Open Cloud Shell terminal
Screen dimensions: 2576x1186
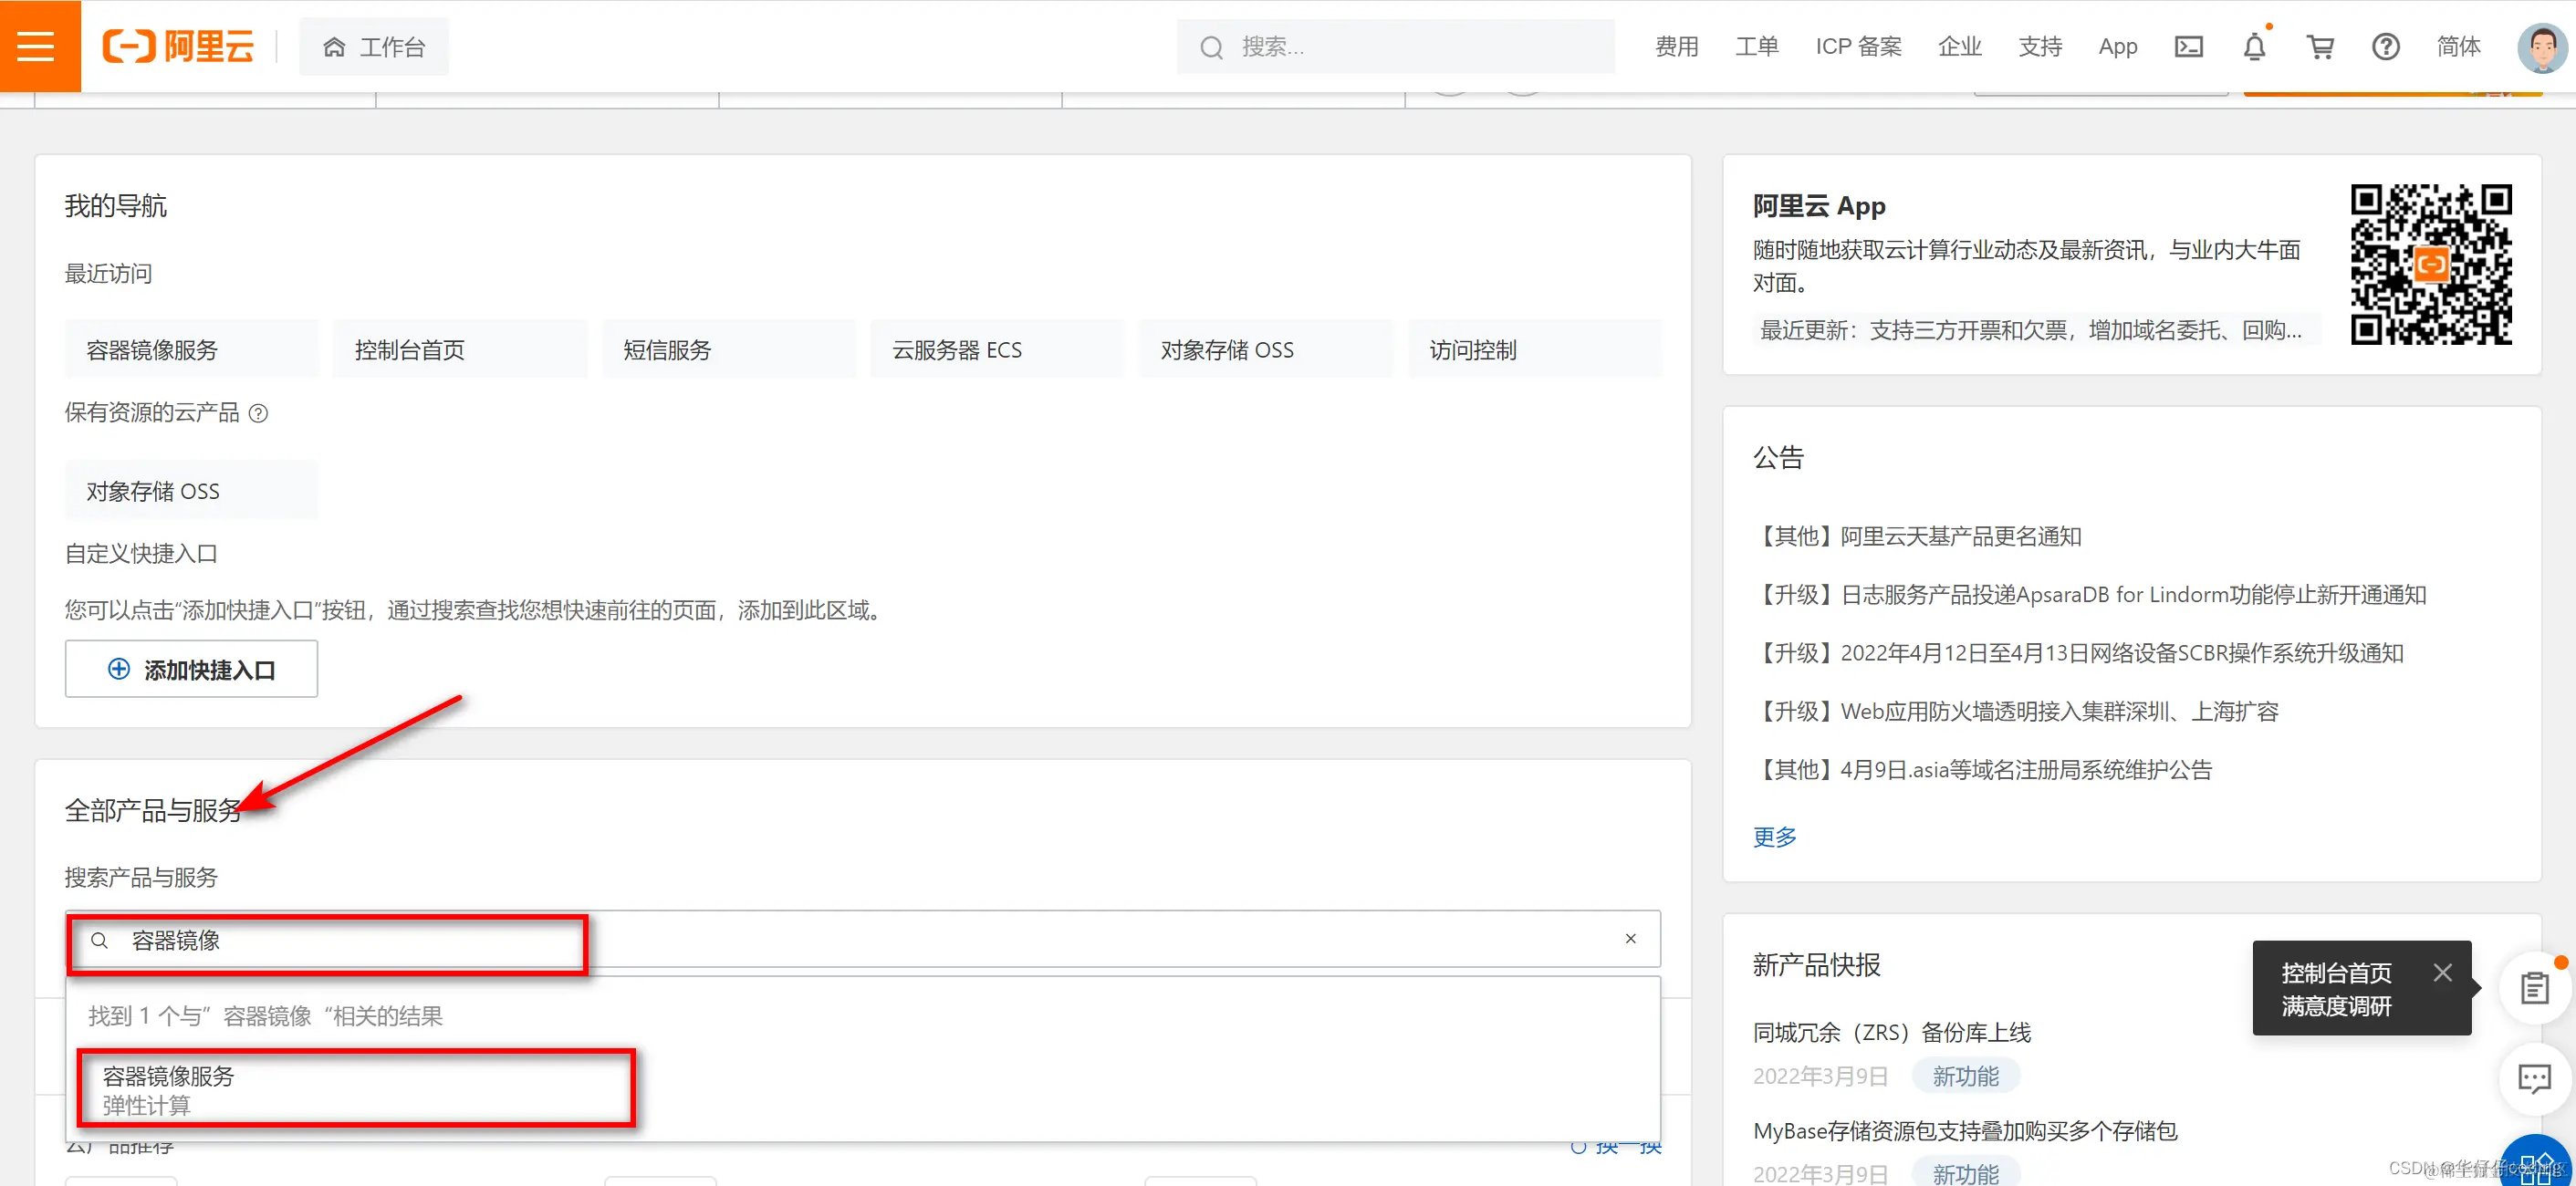pos(2189,46)
